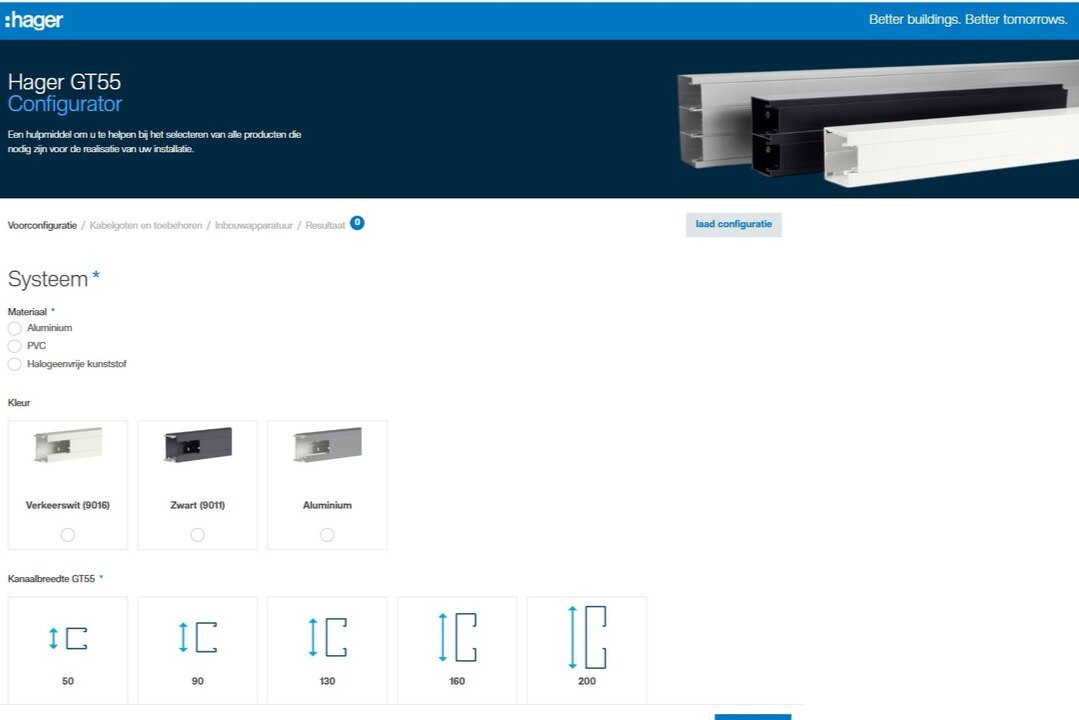Choose Halogeenvrije kunststof material option
1079x720 pixels.
click(14, 364)
